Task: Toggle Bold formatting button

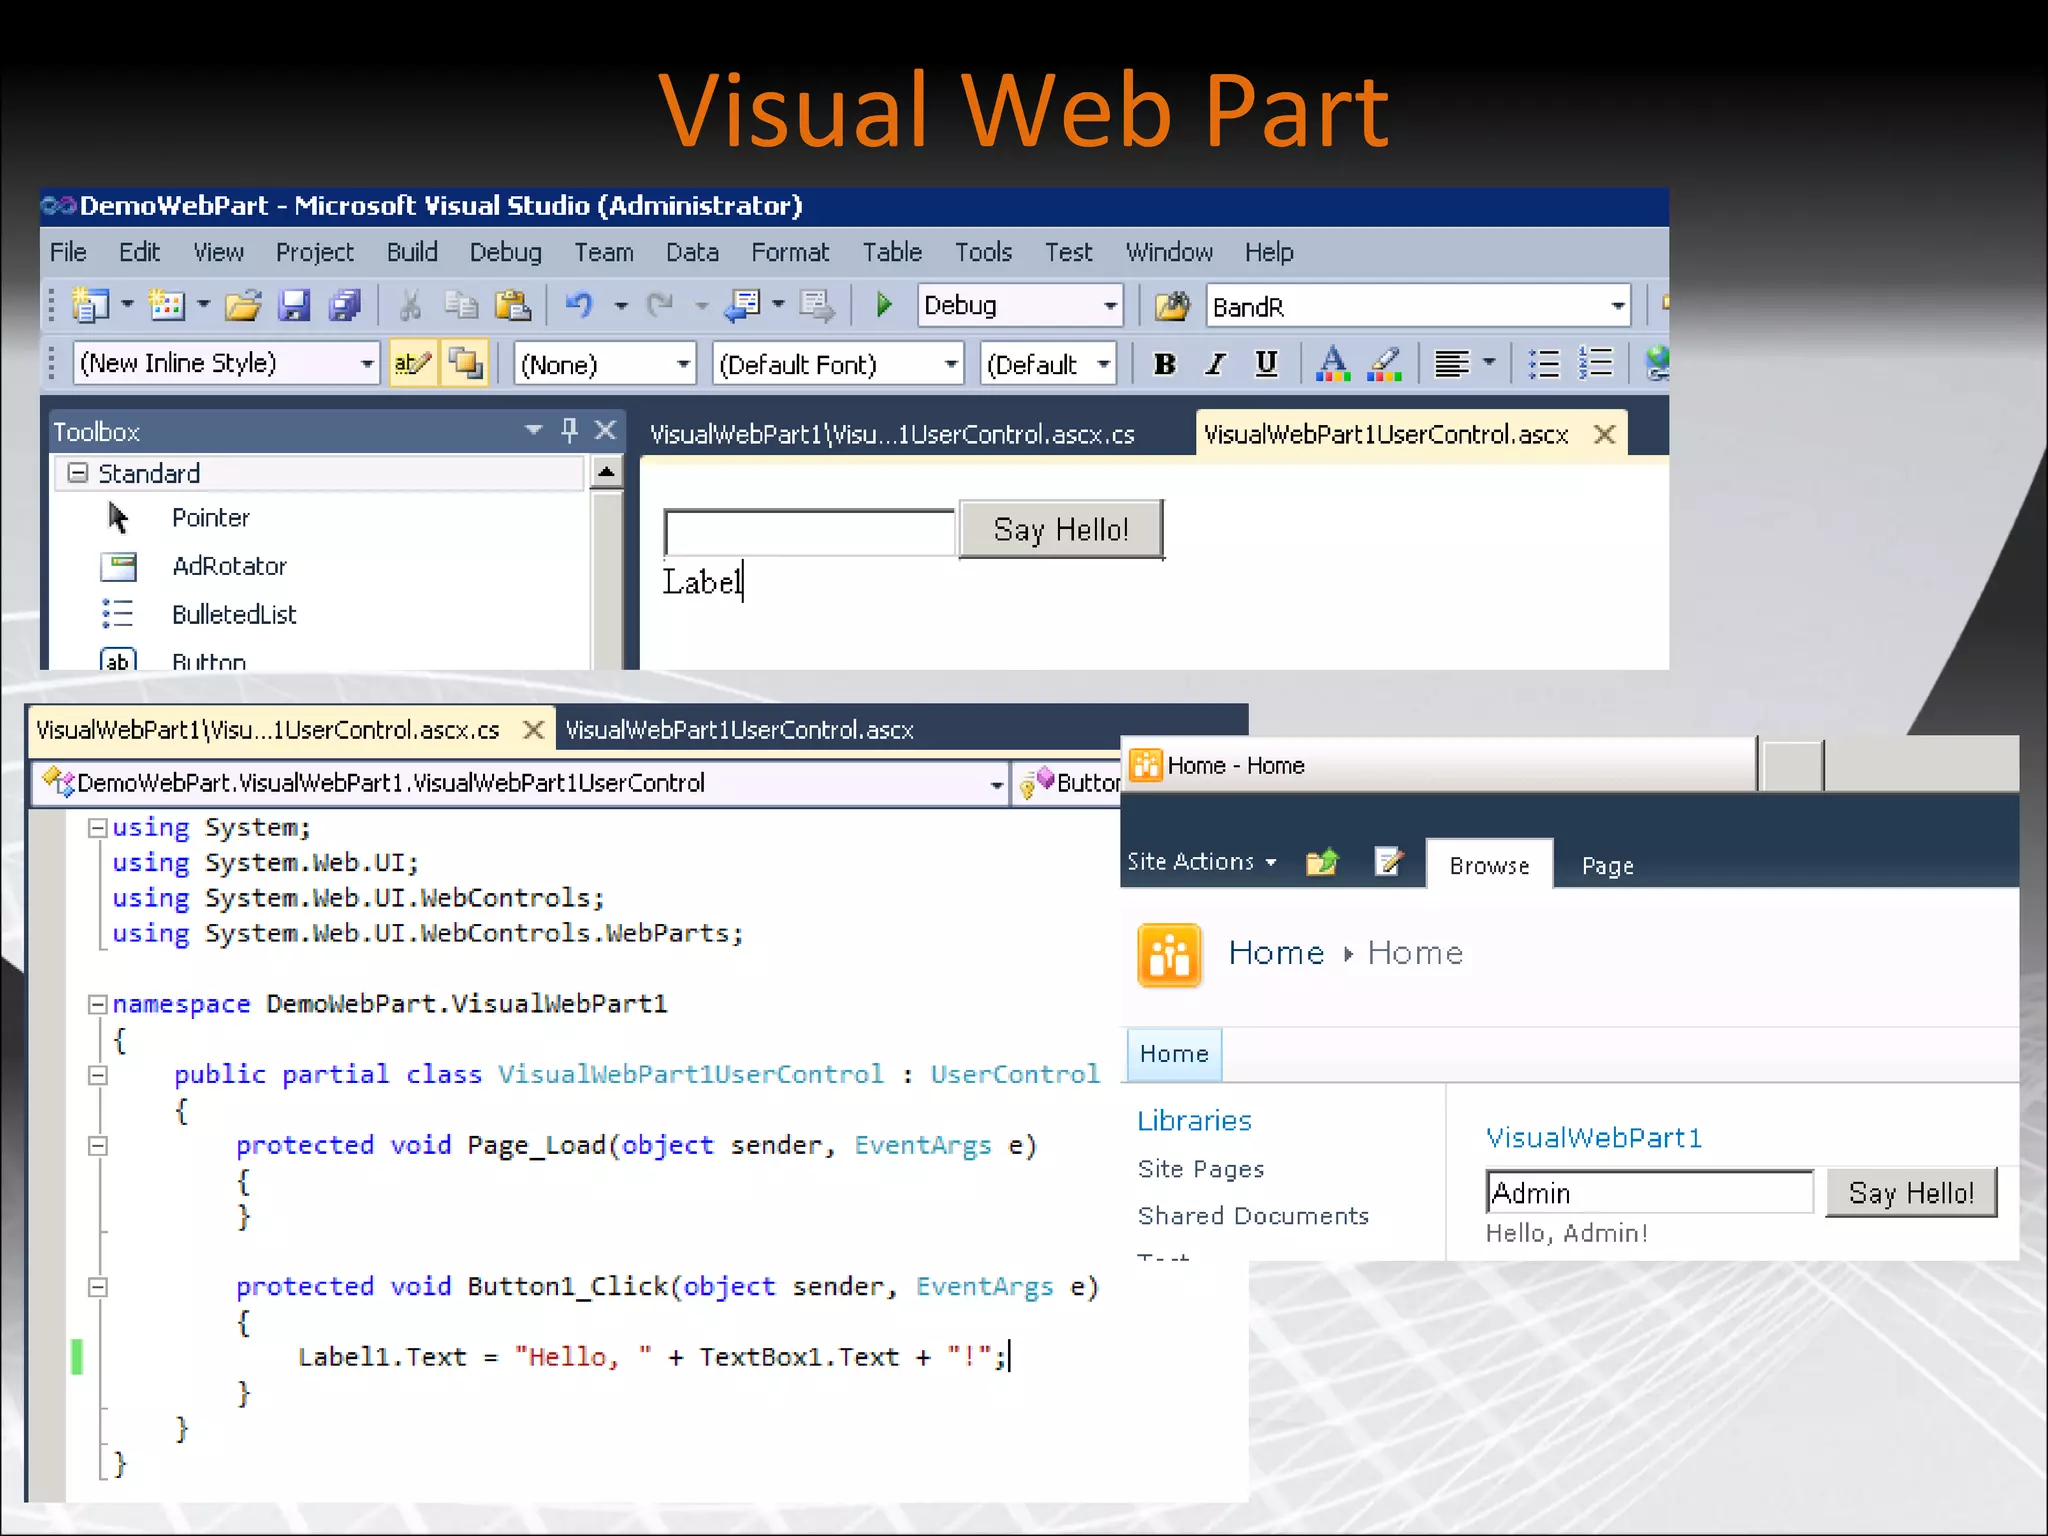Action: coord(1164,364)
